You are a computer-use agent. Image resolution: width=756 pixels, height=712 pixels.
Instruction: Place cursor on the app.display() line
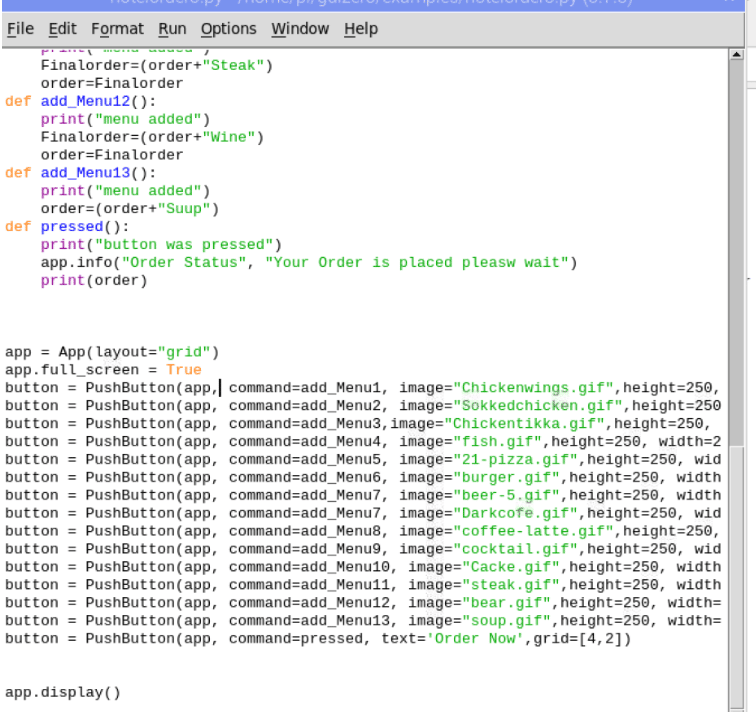point(62,691)
